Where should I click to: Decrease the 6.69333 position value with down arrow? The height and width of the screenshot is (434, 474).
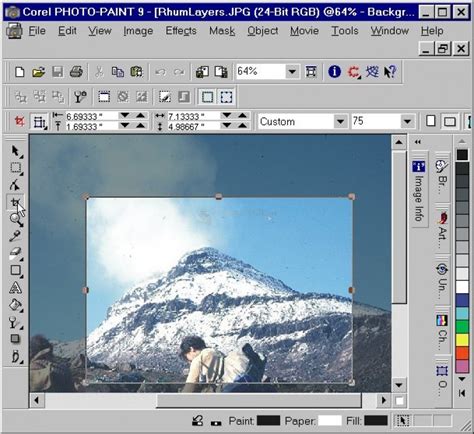pos(125,115)
